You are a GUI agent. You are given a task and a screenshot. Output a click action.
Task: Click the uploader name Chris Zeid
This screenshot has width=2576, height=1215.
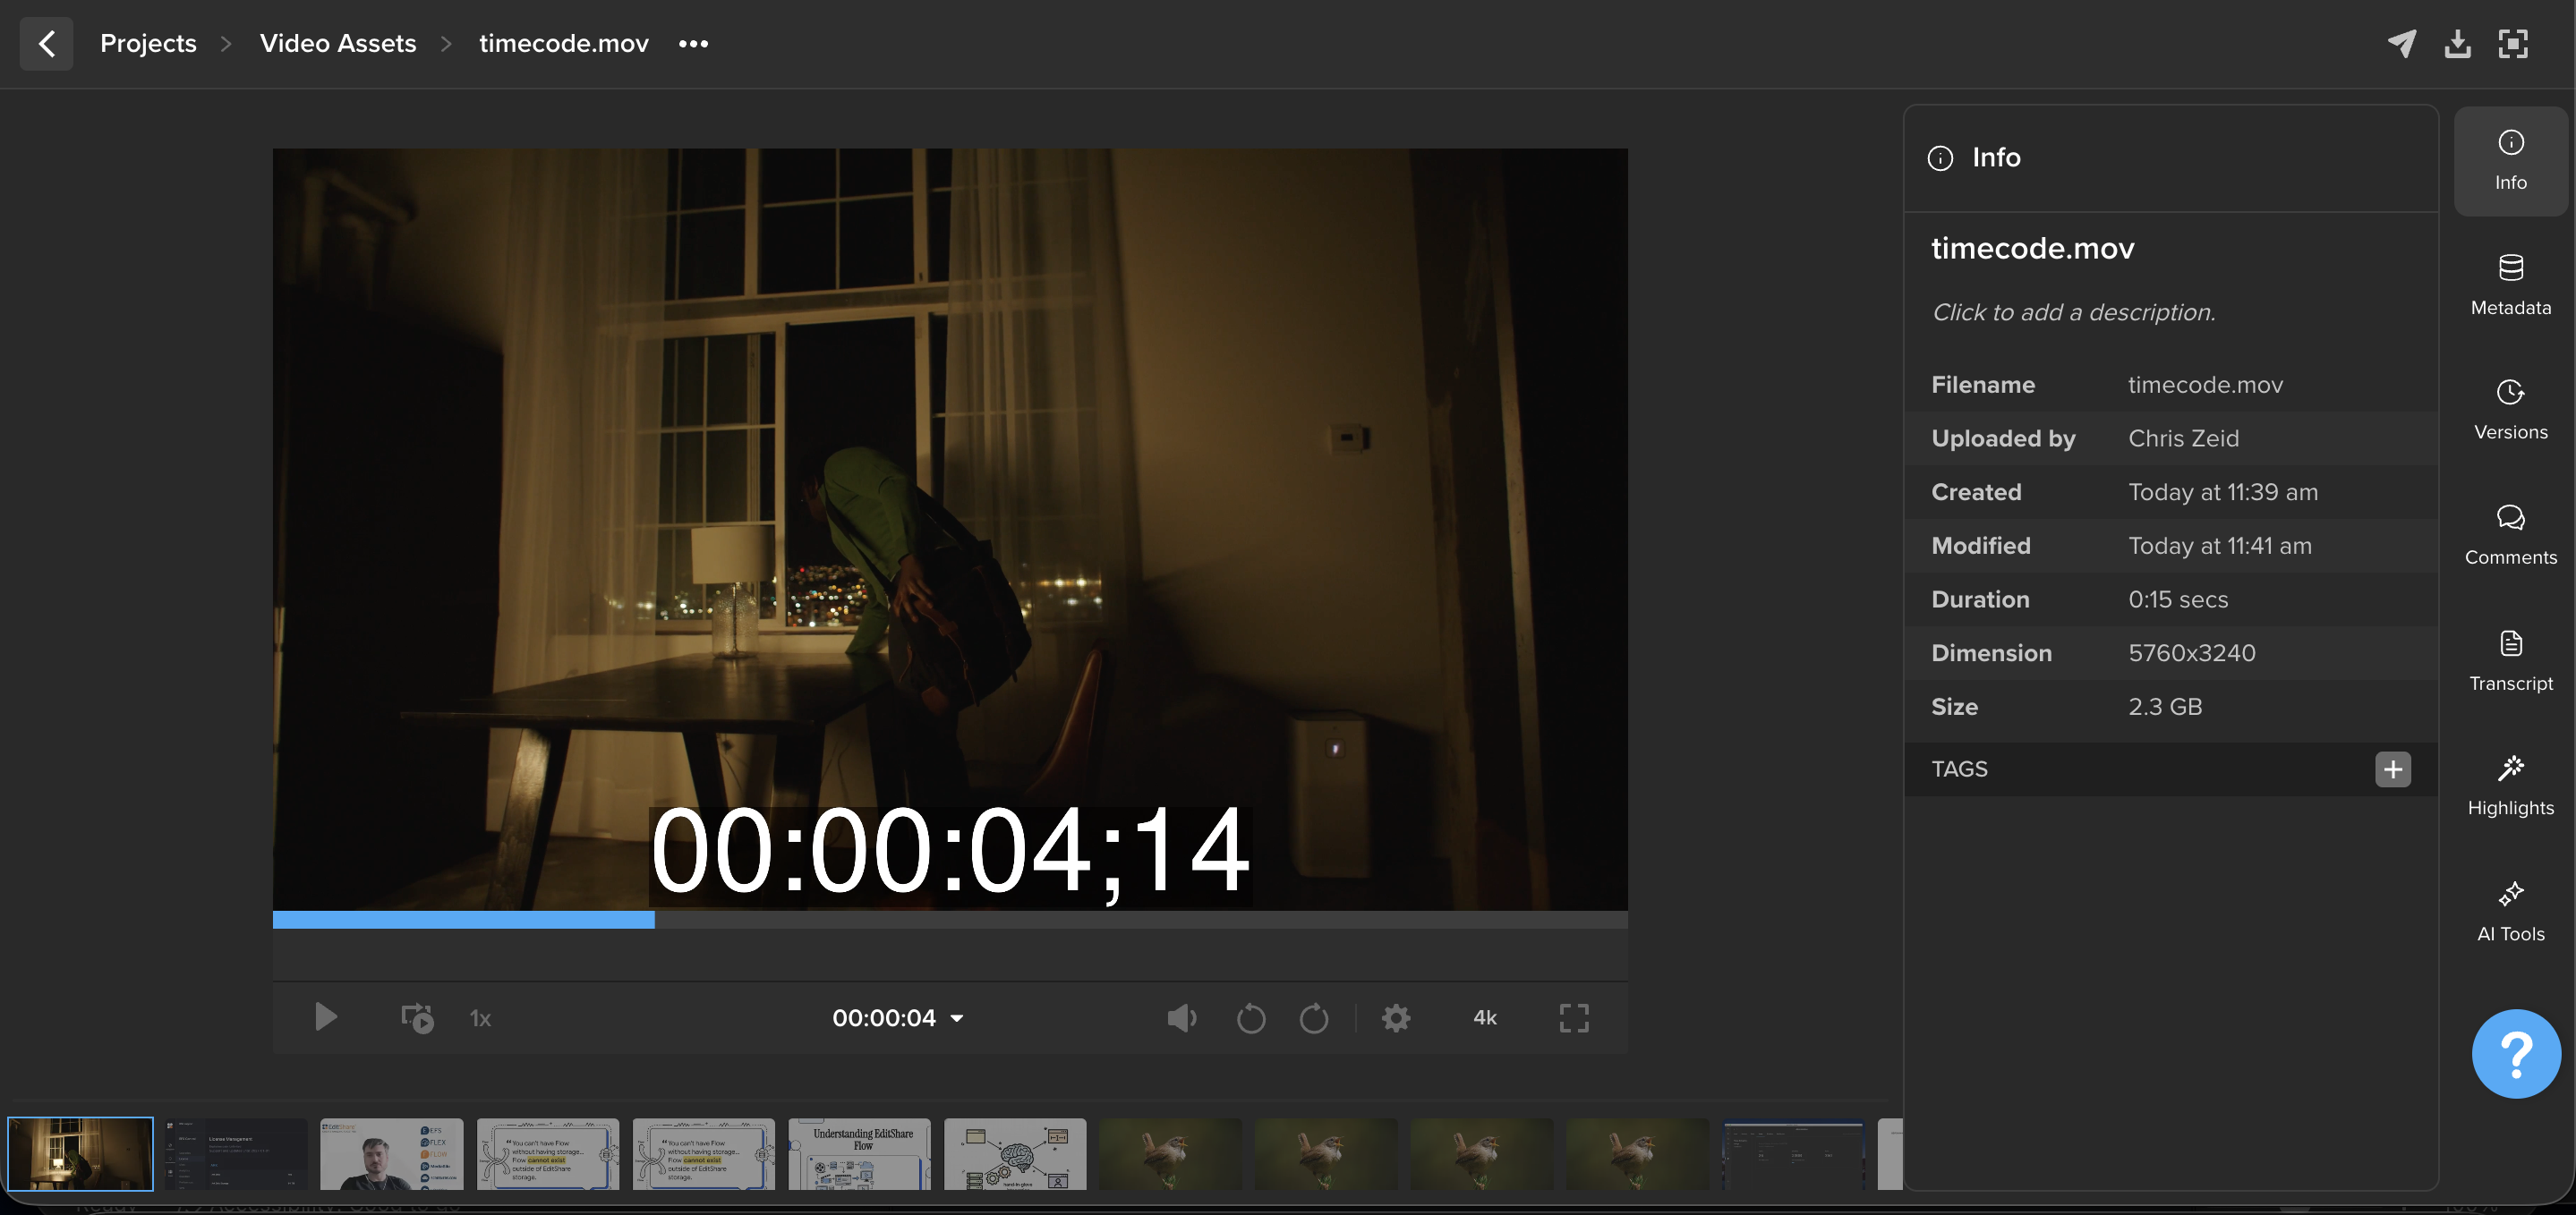(2183, 438)
